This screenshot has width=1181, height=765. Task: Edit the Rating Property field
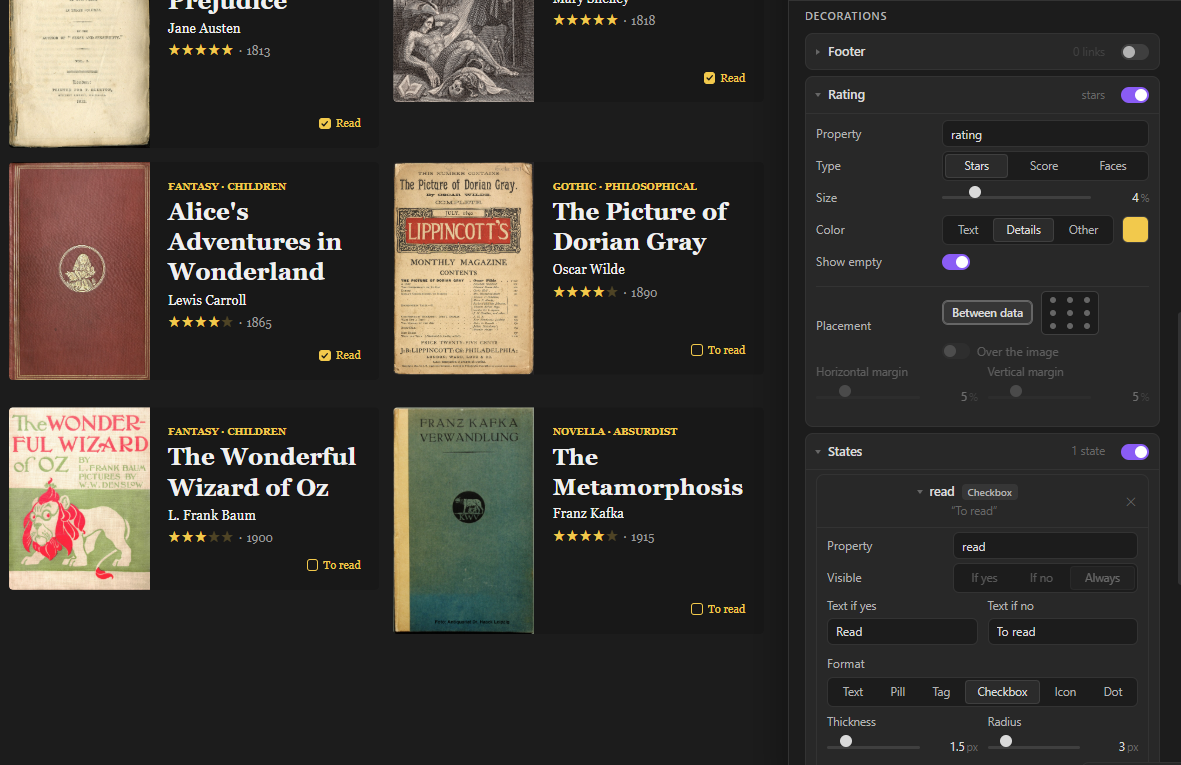point(1045,135)
